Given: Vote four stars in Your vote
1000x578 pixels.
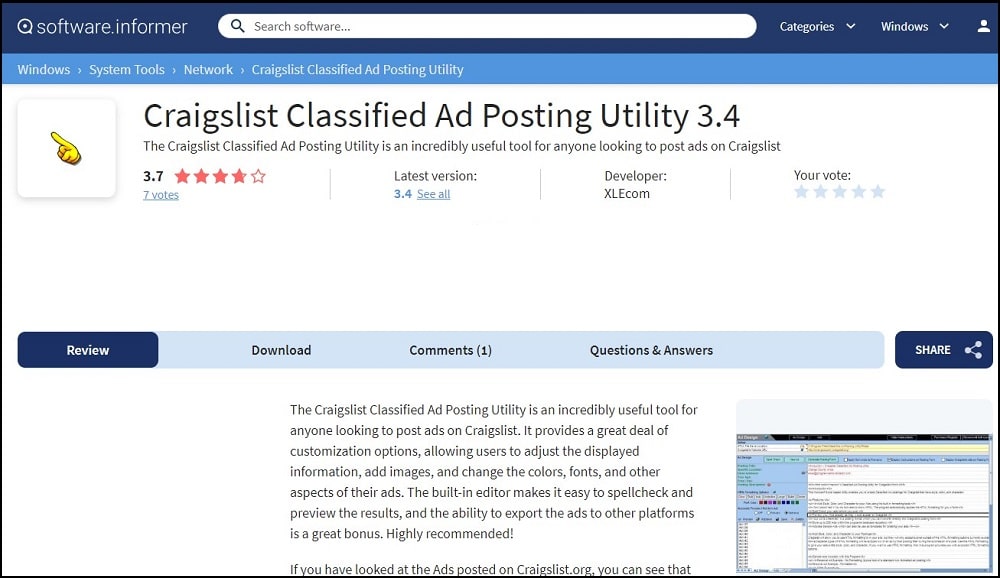Looking at the screenshot, I should (x=859, y=191).
